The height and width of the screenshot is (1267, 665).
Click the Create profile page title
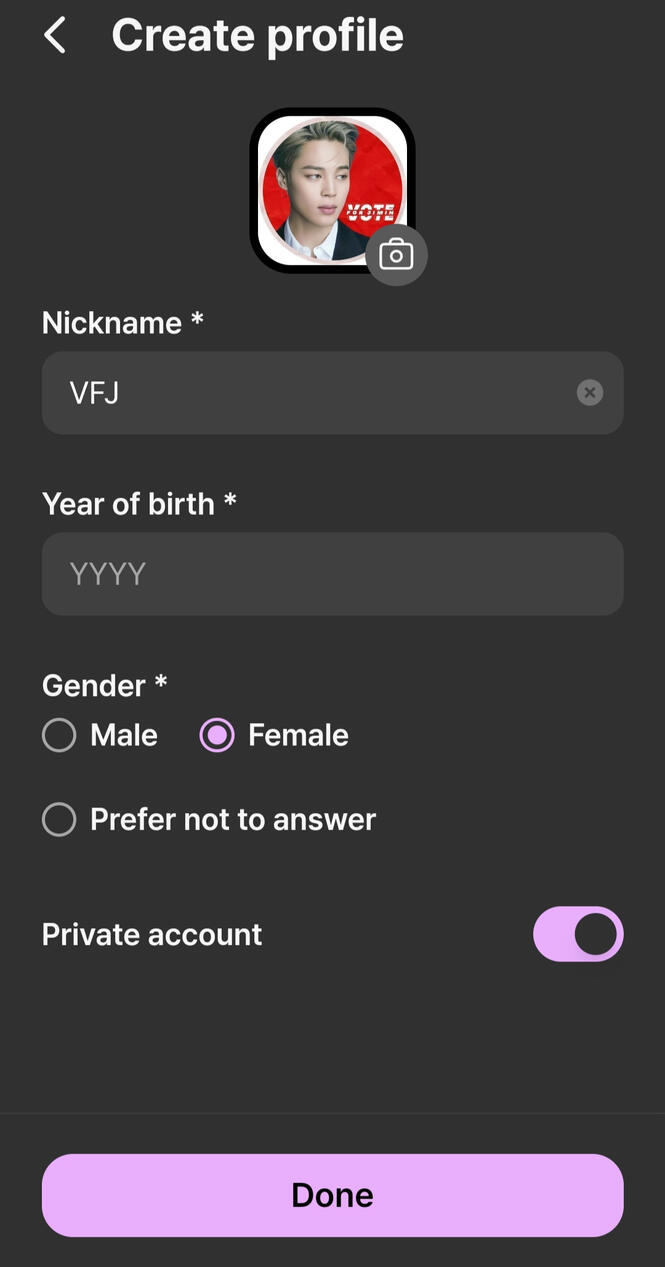[257, 36]
